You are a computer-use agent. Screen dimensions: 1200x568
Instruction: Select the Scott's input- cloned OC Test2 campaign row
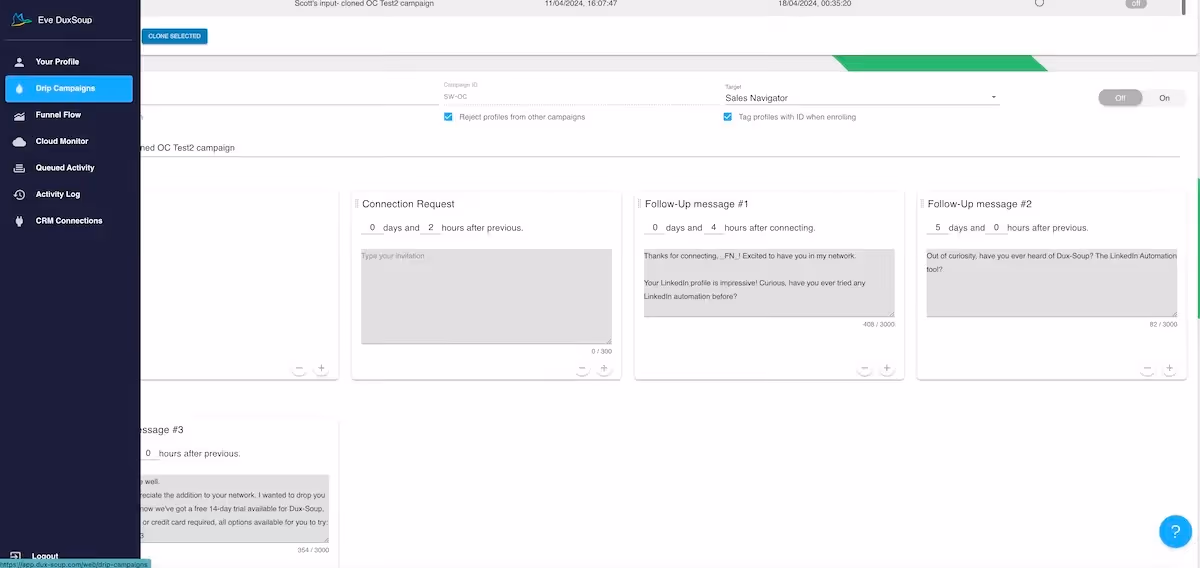(660, 5)
